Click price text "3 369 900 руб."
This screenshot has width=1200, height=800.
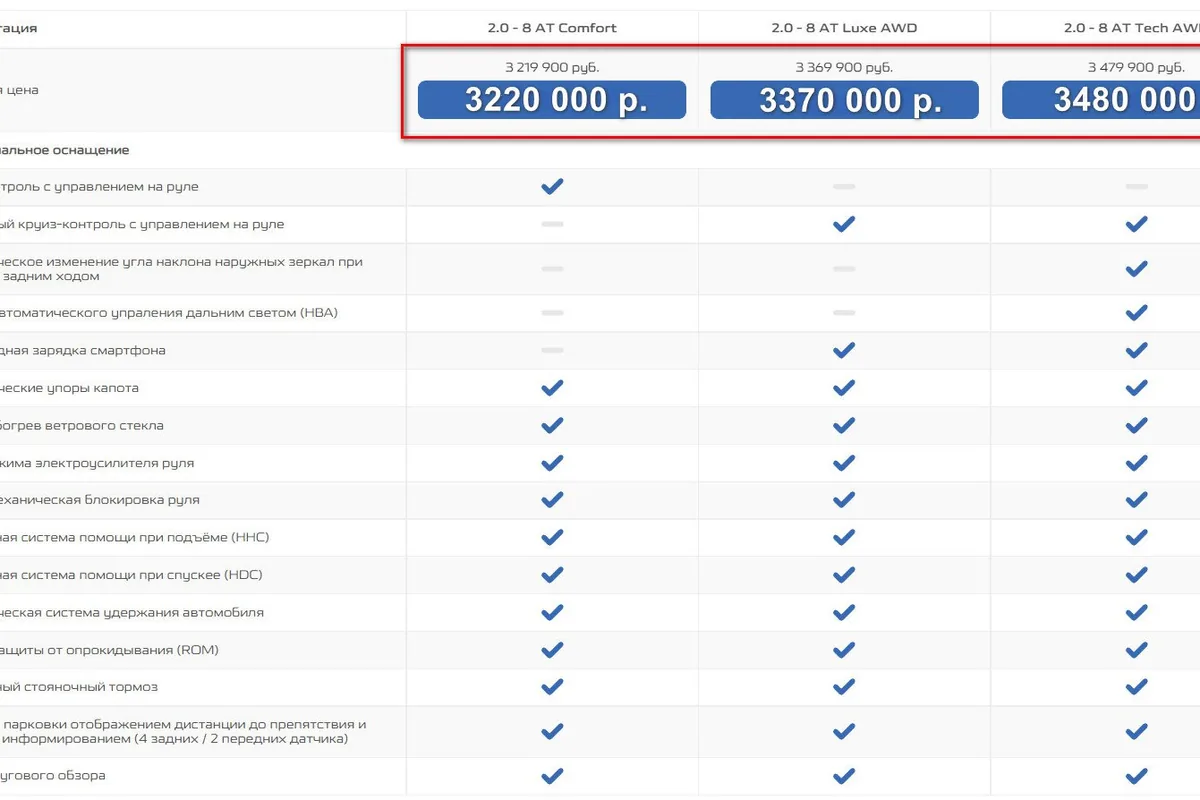point(844,67)
